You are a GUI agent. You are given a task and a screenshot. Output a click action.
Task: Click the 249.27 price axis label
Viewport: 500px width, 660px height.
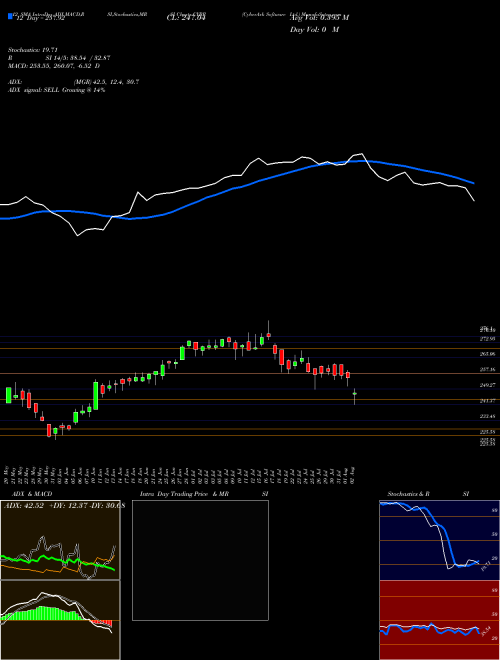[x=487, y=385]
